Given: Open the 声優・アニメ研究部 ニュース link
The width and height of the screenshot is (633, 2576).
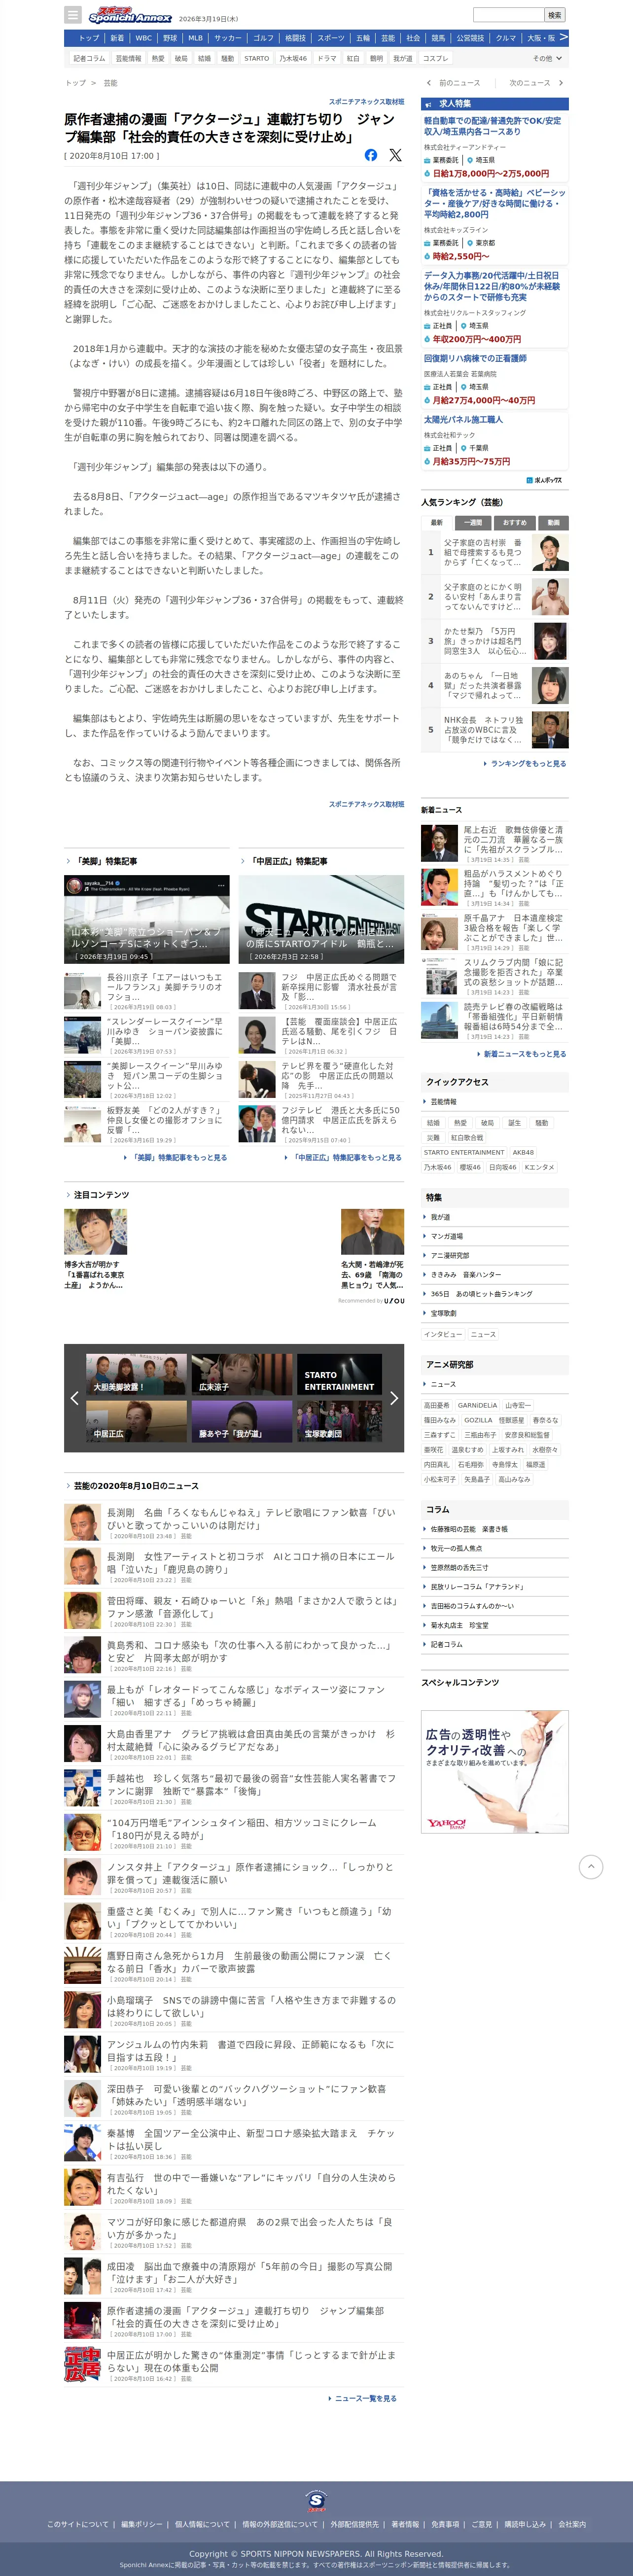Looking at the screenshot, I should [443, 1384].
